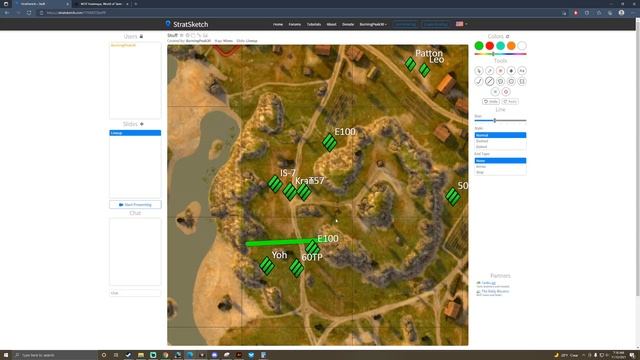This screenshot has height=360, width=640.
Task: Select the circle shape tool
Action: pos(511,81)
